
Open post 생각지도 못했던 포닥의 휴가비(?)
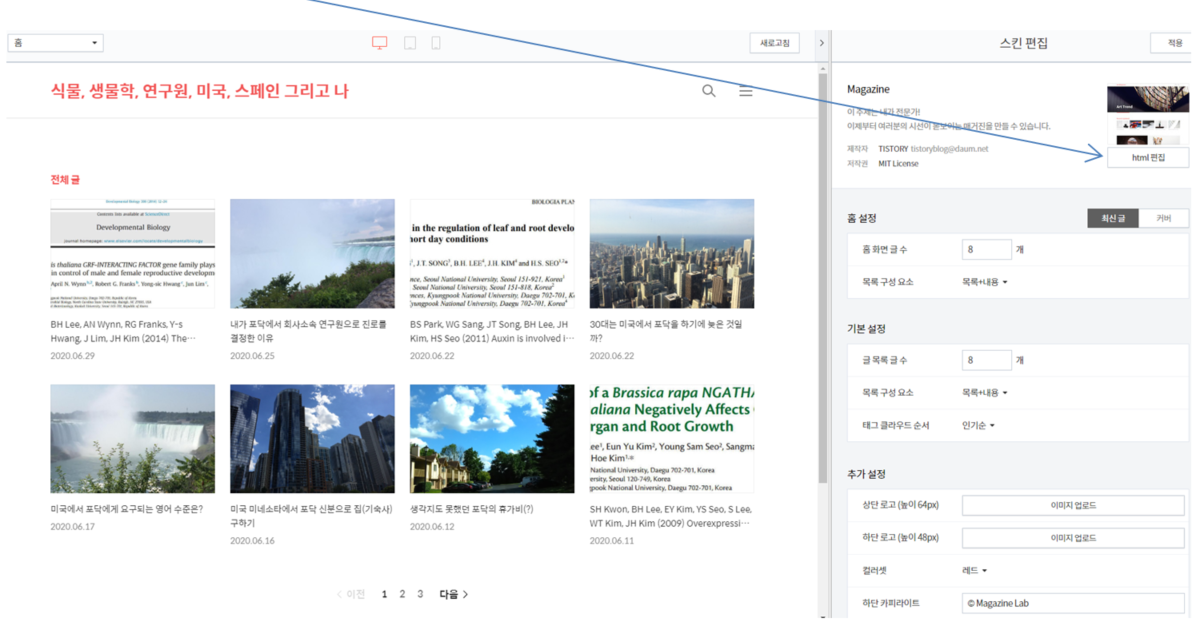pyautogui.click(x=472, y=509)
